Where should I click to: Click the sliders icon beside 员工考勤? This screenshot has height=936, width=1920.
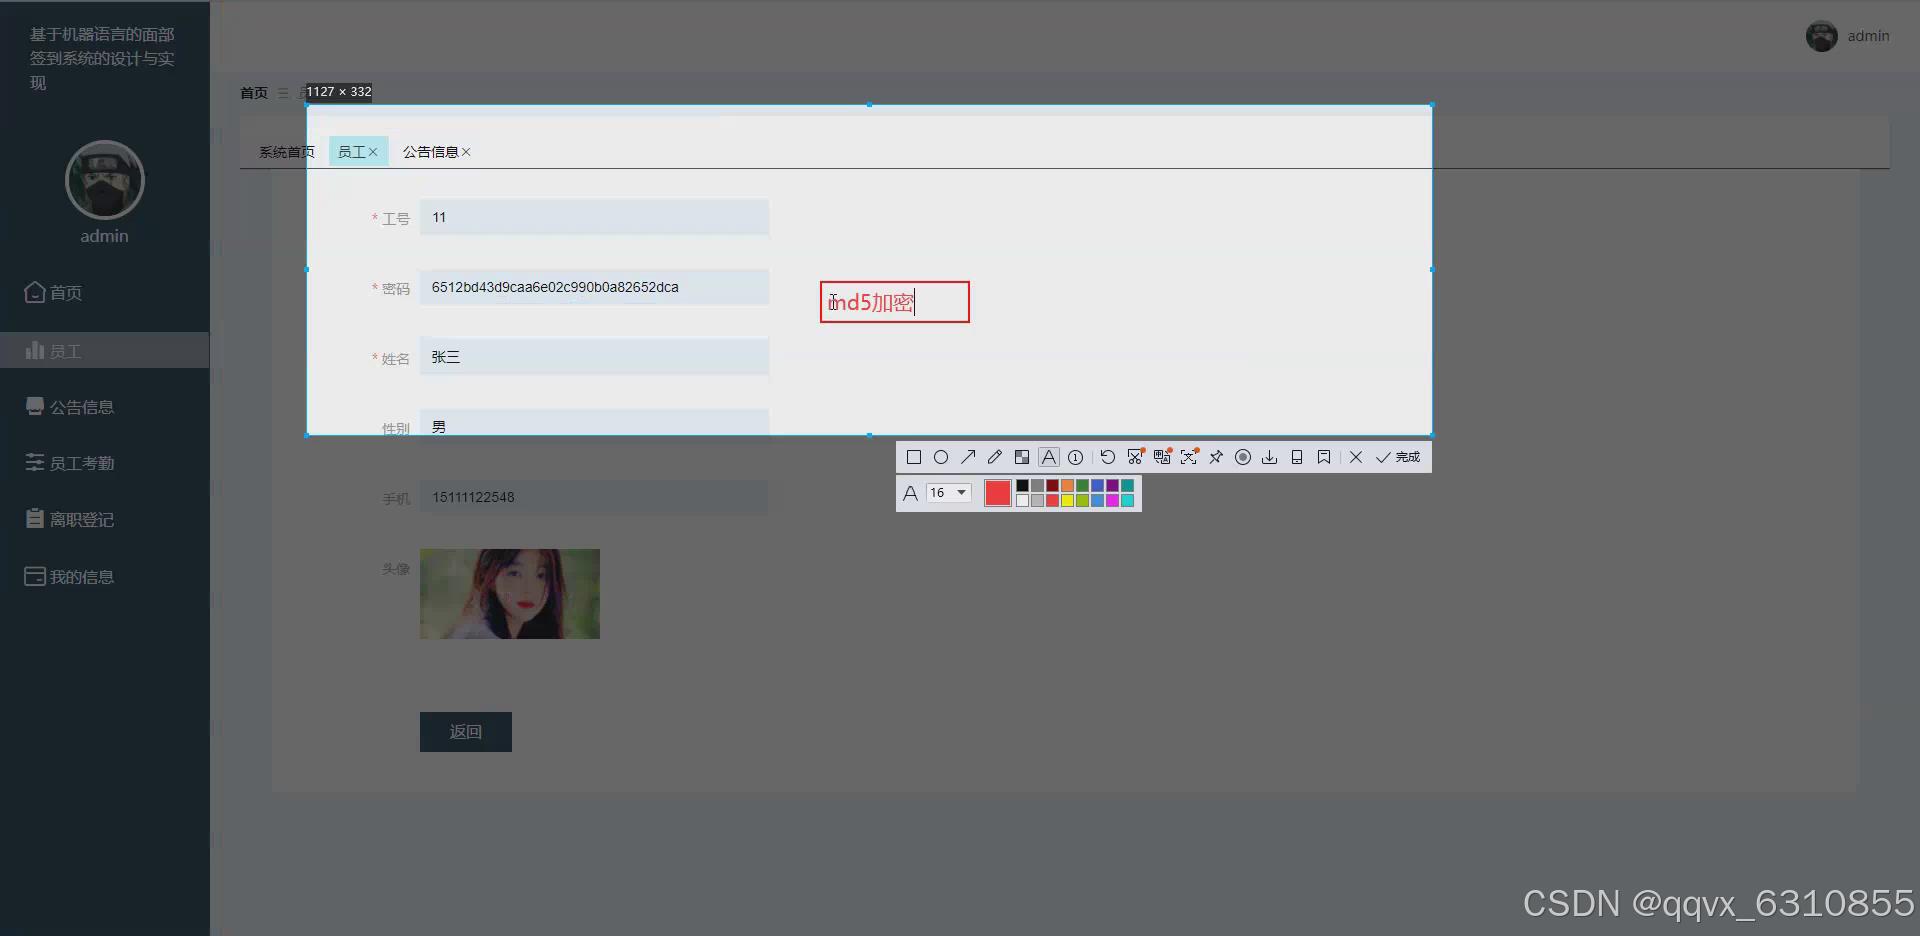(x=35, y=462)
